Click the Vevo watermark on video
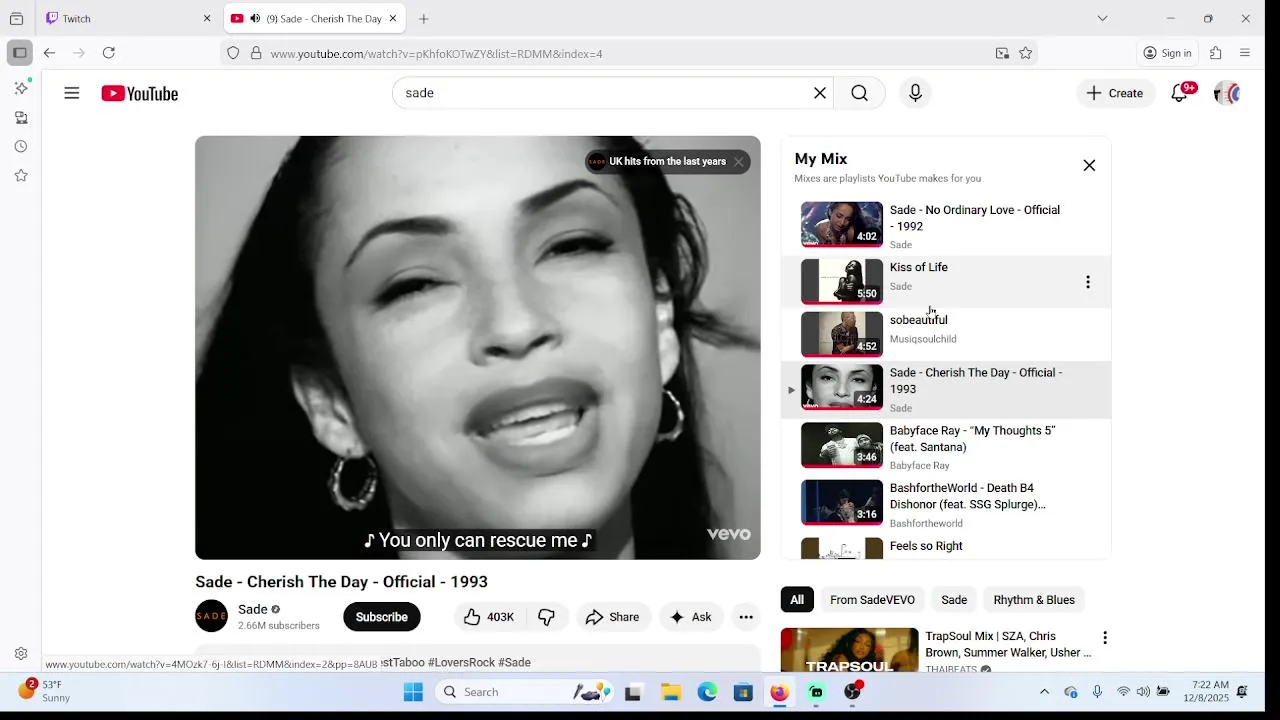Screen dimensions: 1280x720 pos(729,534)
